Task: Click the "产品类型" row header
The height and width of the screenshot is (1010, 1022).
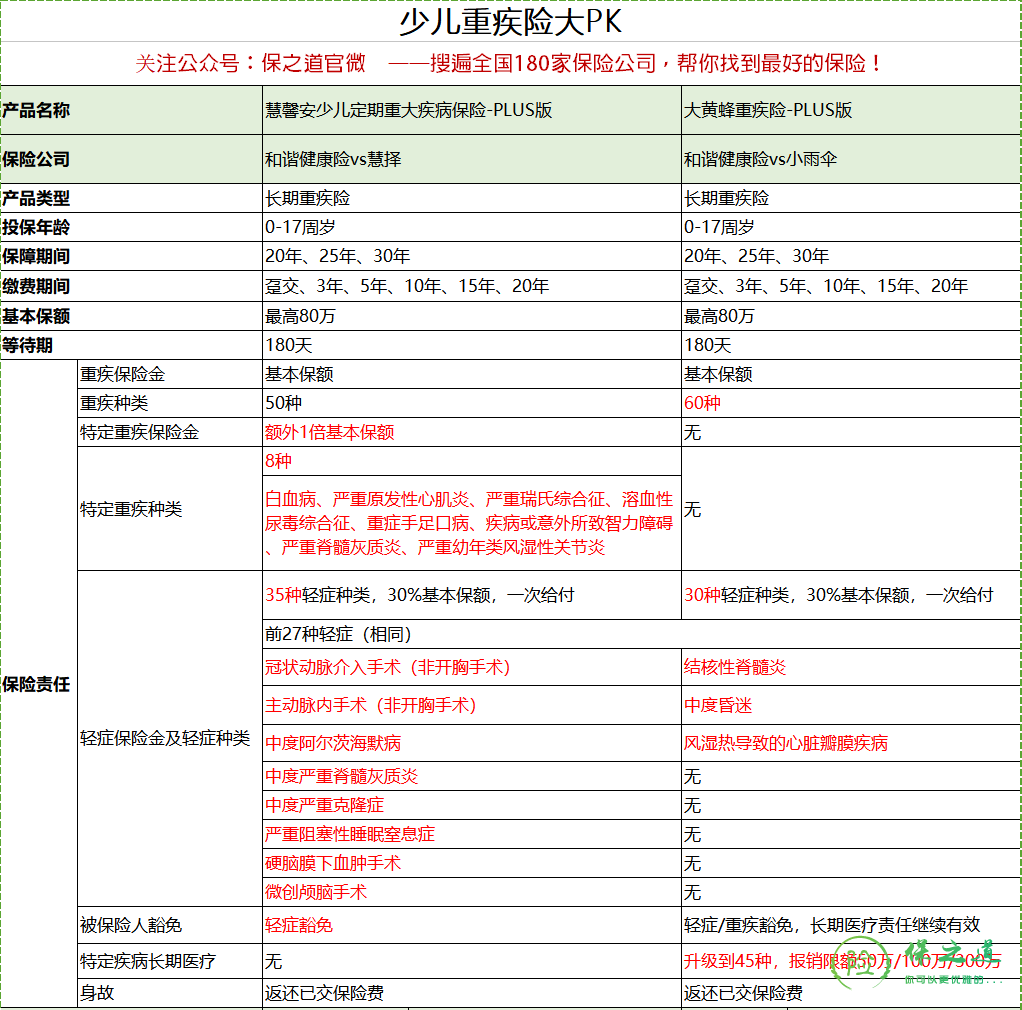Action: click(131, 198)
